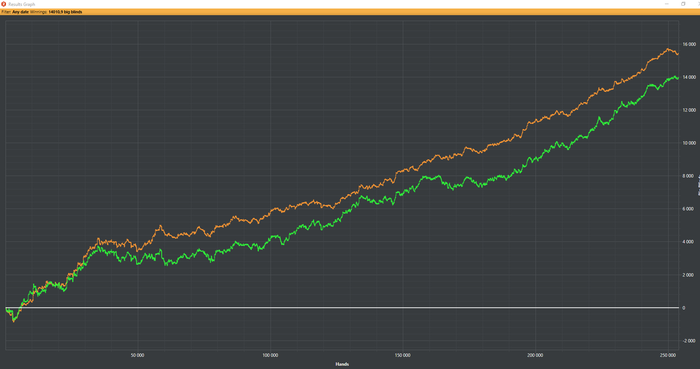
Task: Click the '4 000' y-axis label
Action: 689,242
